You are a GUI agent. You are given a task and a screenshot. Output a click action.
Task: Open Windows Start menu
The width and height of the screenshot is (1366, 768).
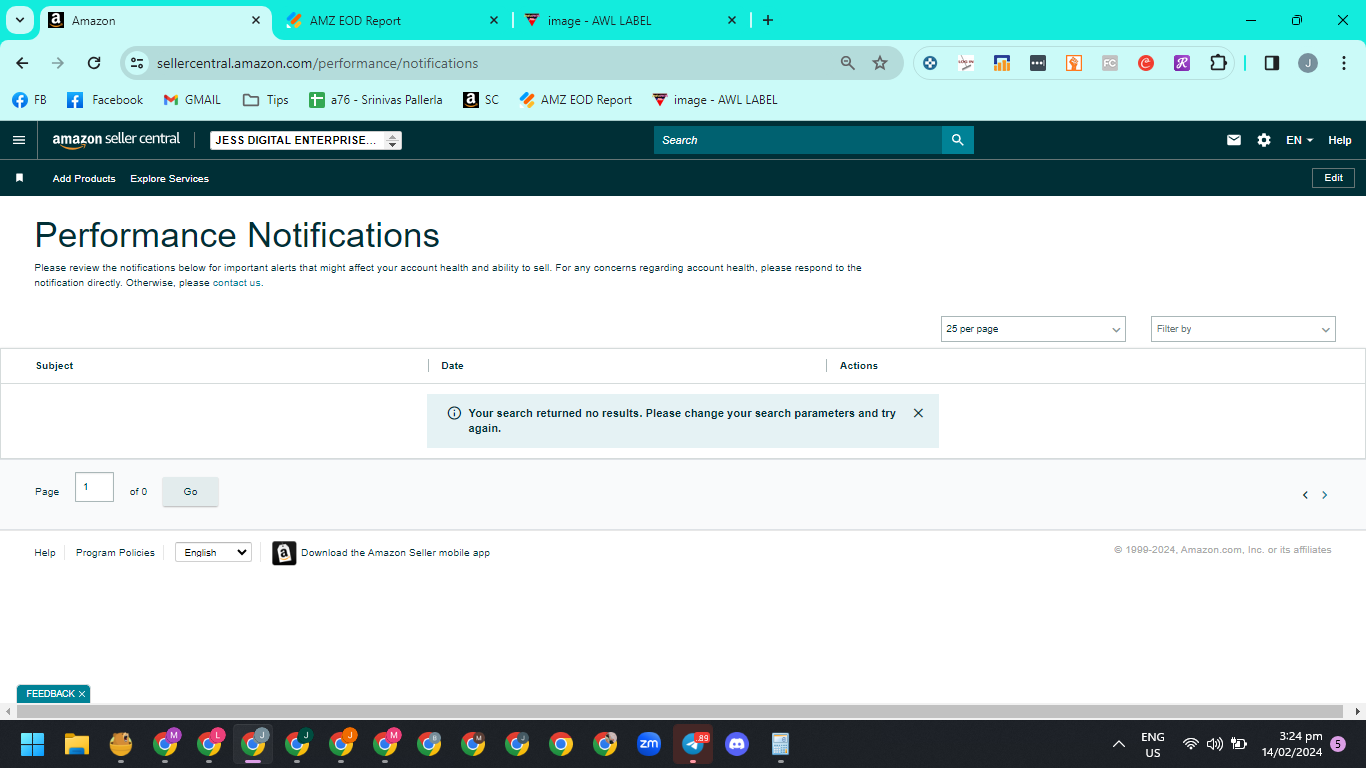tap(33, 744)
